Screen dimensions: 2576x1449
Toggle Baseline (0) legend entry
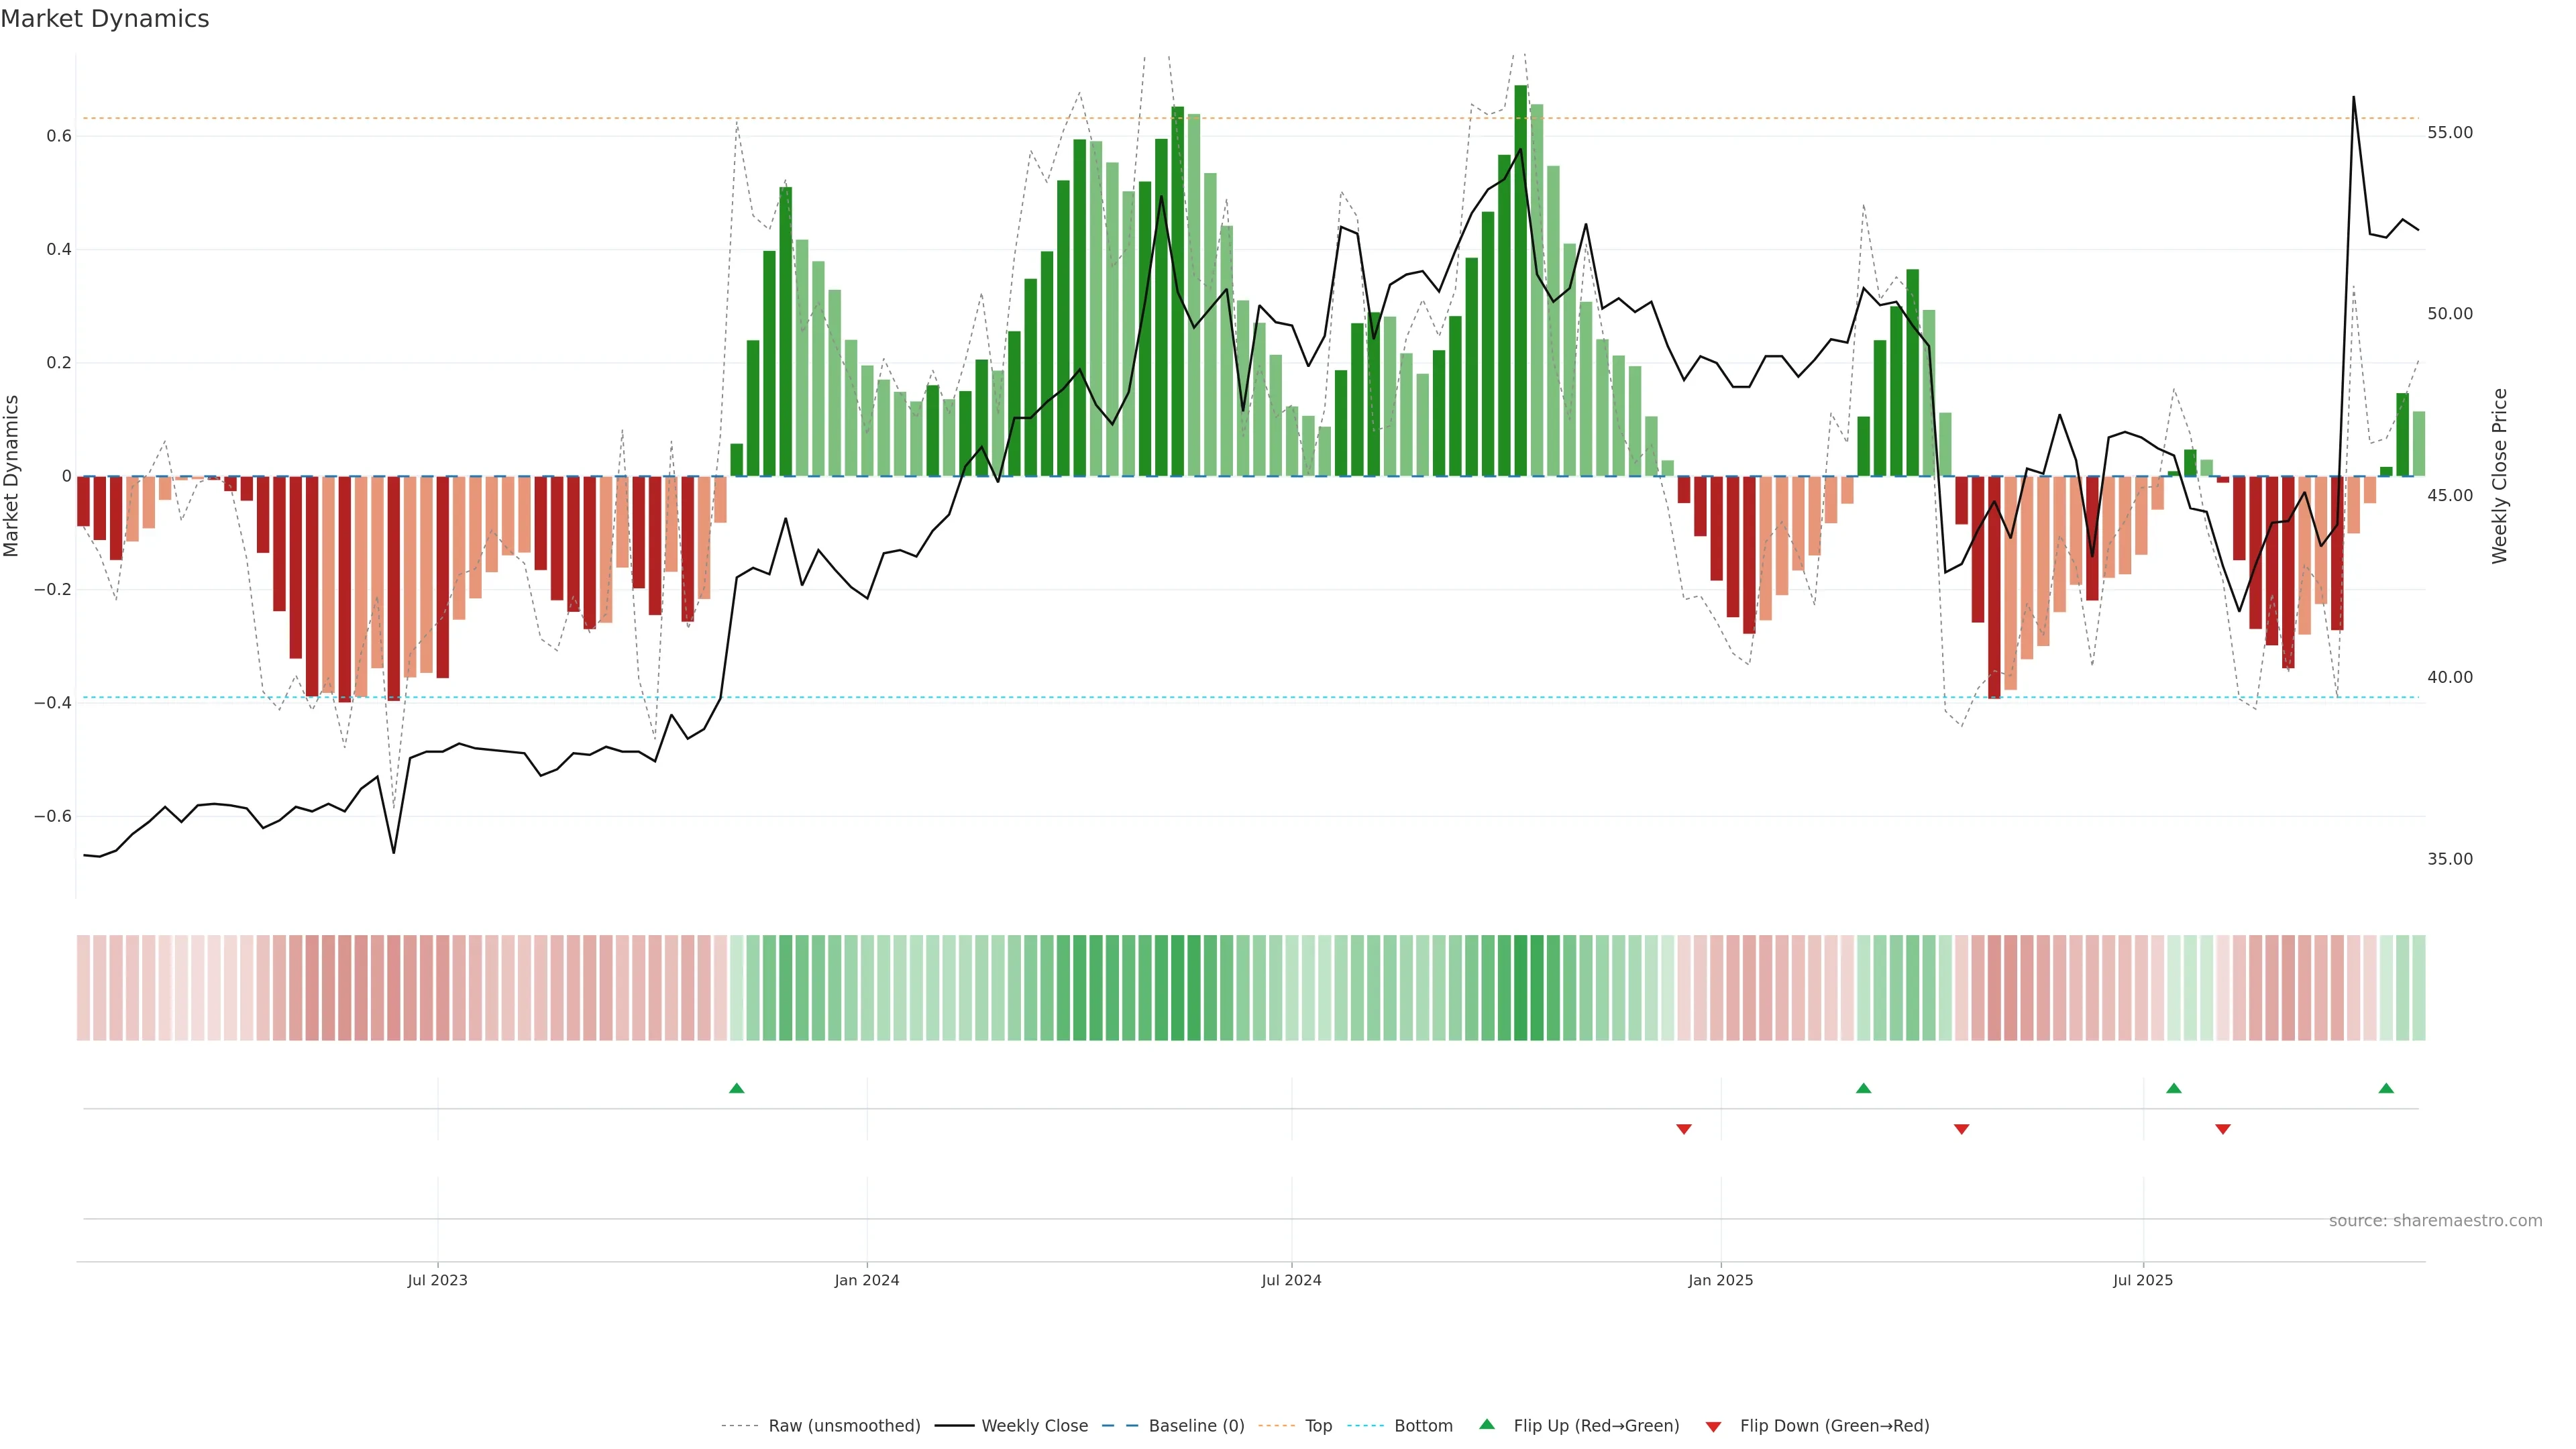[1196, 1426]
